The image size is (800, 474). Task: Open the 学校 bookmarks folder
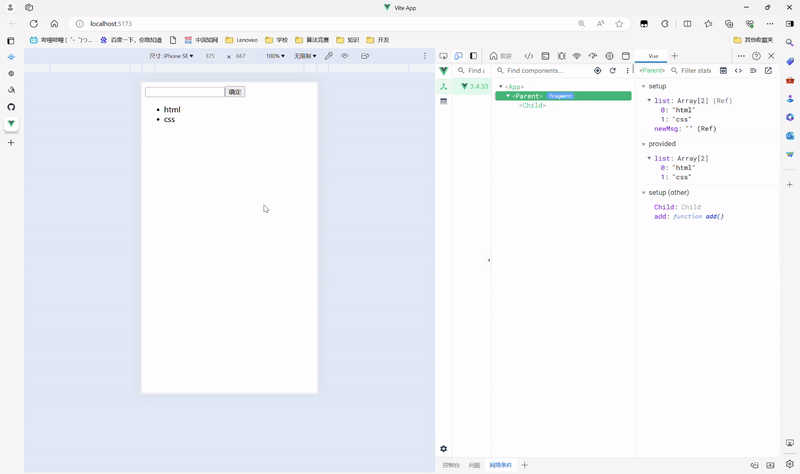point(277,40)
